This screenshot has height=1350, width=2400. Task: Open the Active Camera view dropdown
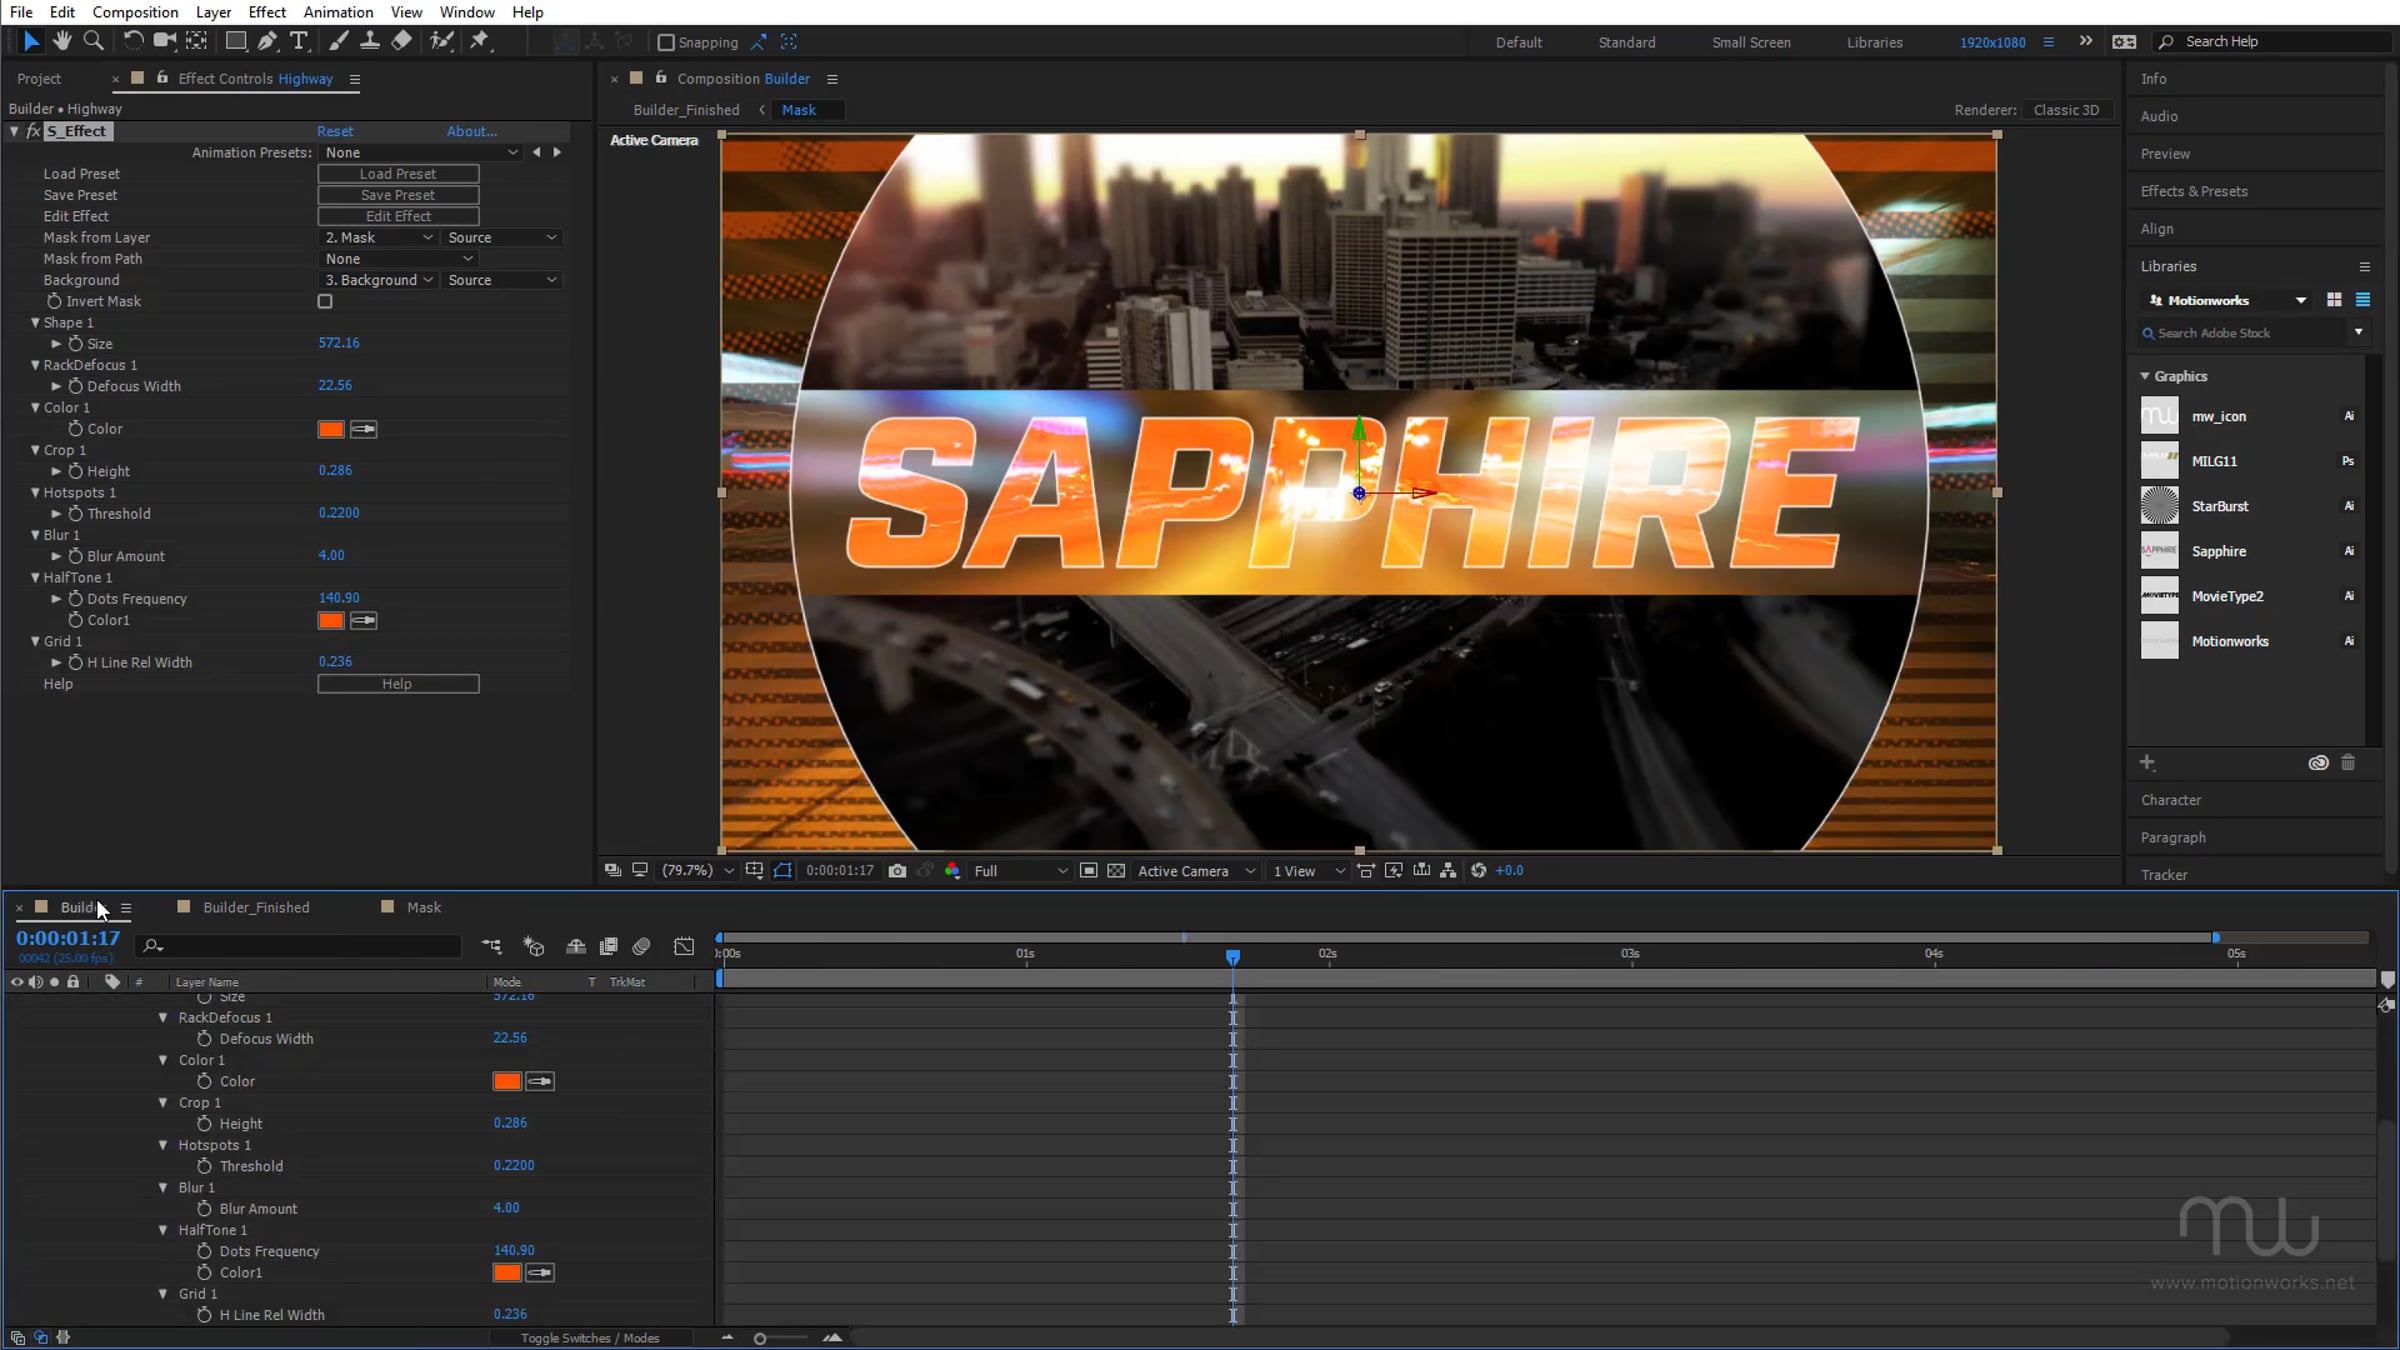pos(1196,871)
